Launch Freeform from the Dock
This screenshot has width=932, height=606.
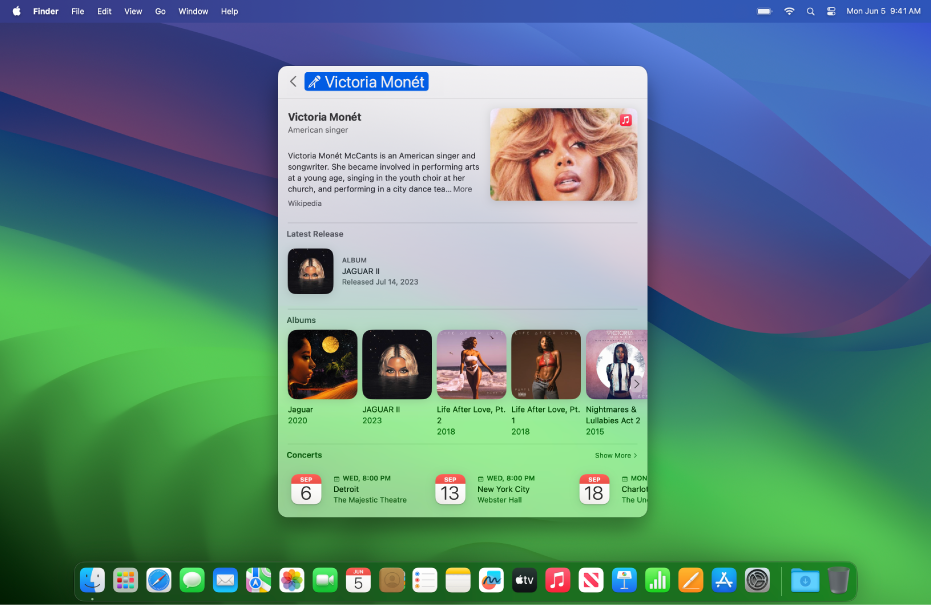click(x=491, y=580)
